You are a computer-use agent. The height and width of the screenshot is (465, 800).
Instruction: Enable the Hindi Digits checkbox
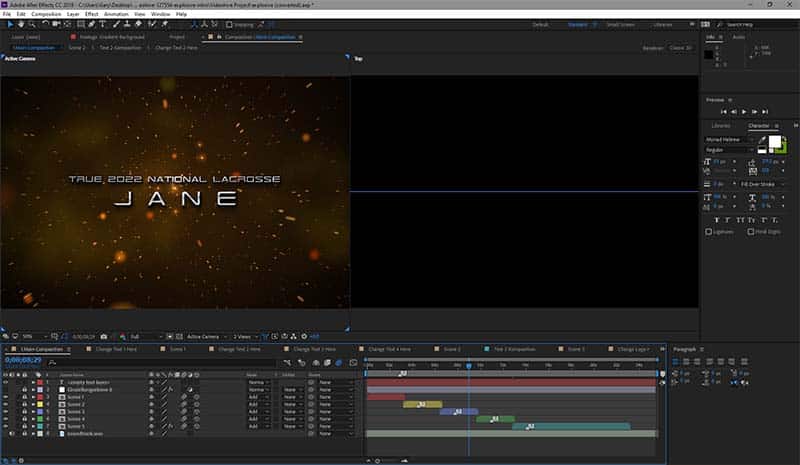(751, 231)
